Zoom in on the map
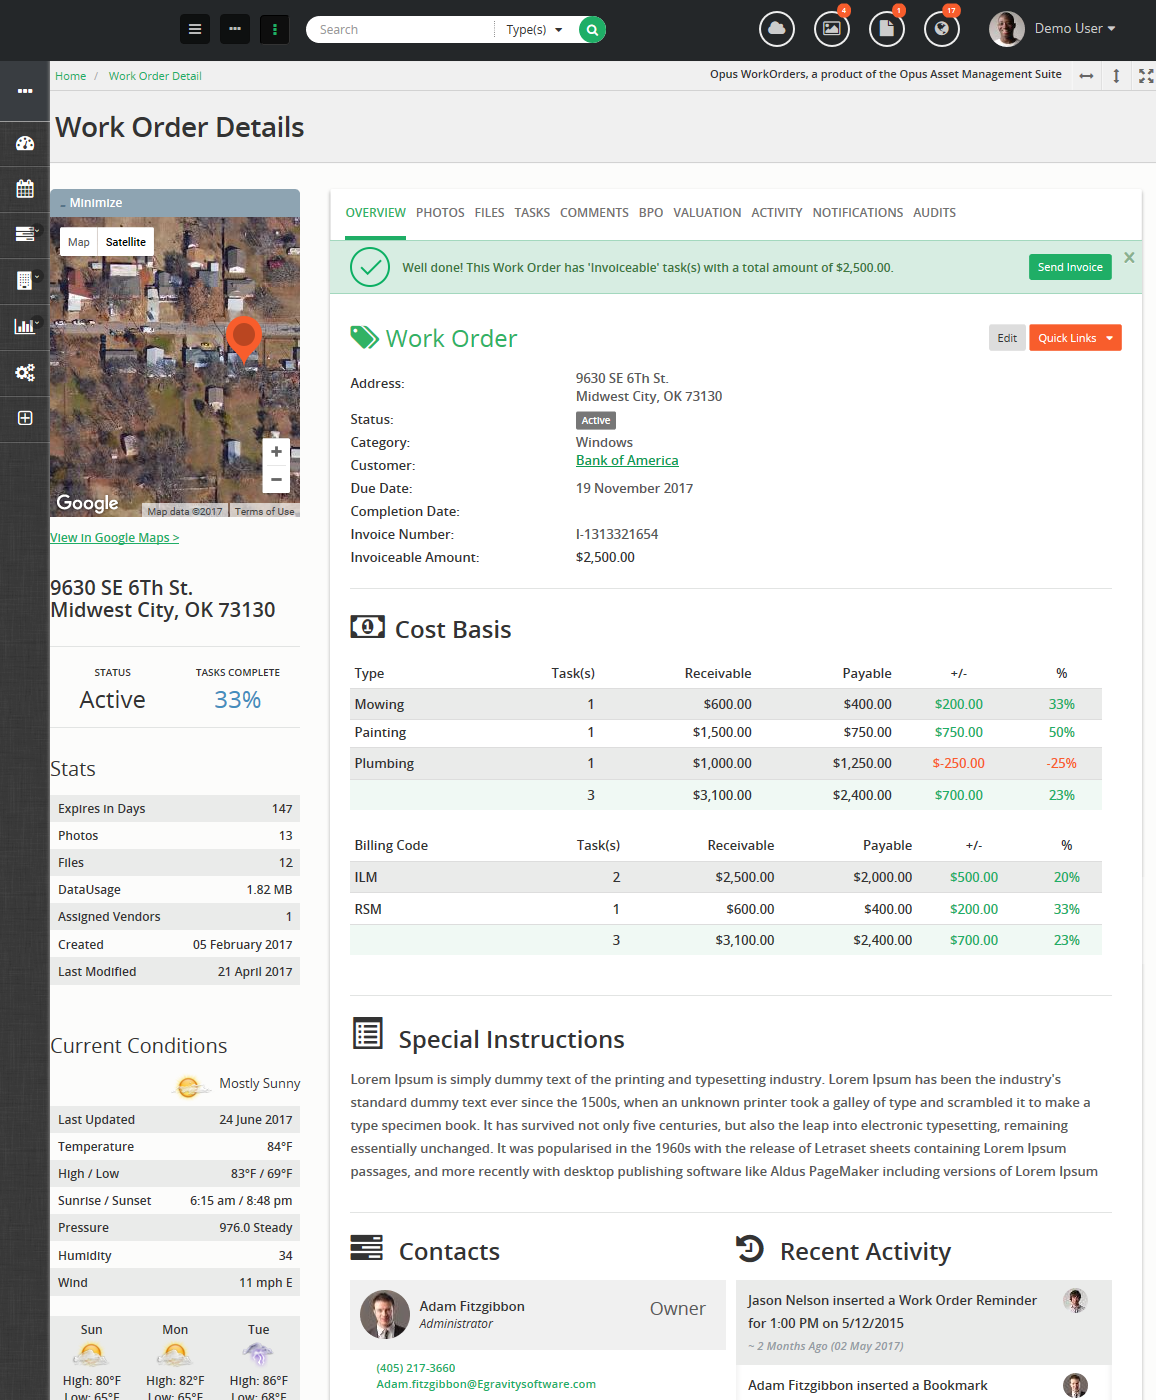This screenshot has width=1156, height=1400. pos(276,452)
